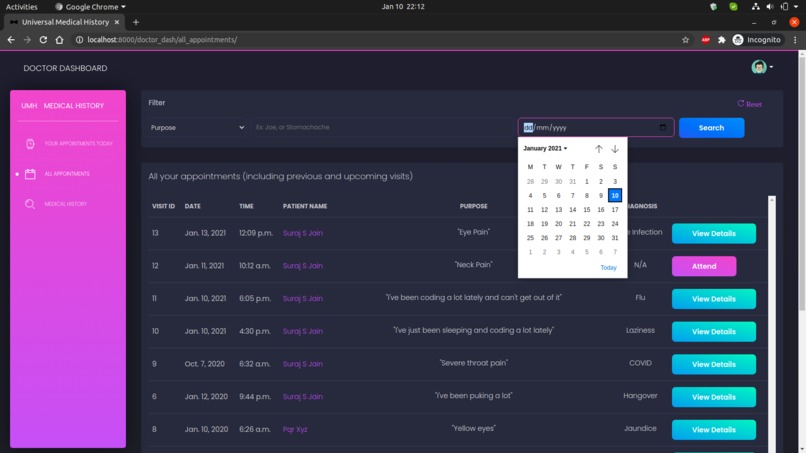806x453 pixels.
Task: Open a new browser tab with the plus
Action: pyautogui.click(x=136, y=22)
